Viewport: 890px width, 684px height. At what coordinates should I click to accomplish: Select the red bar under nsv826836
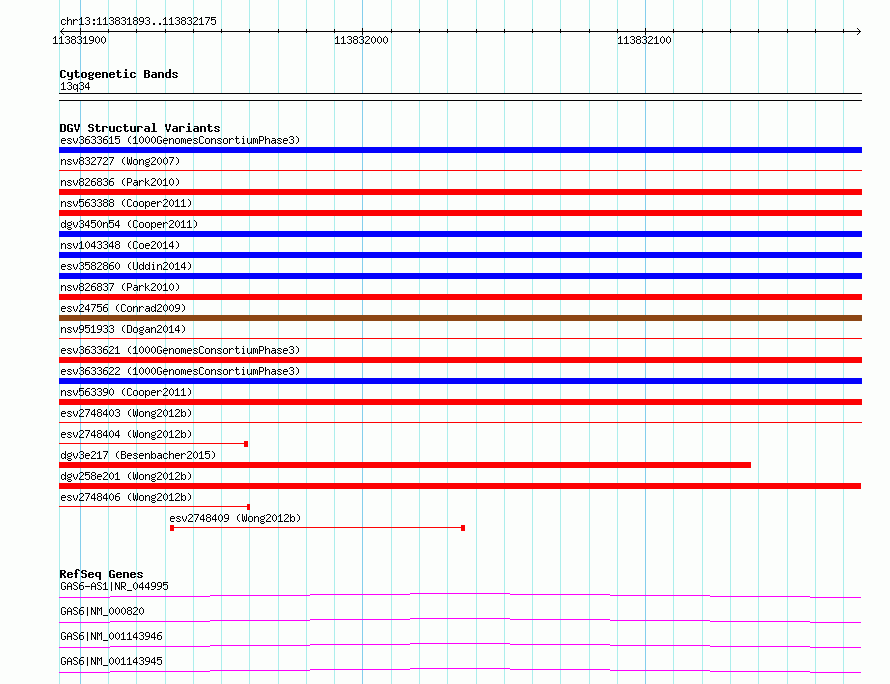pos(460,192)
